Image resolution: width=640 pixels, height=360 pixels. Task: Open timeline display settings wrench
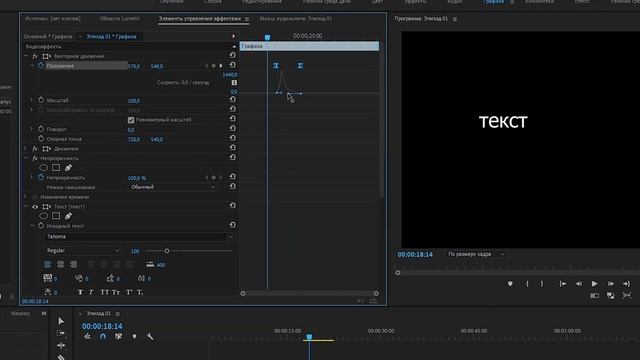coord(150,337)
